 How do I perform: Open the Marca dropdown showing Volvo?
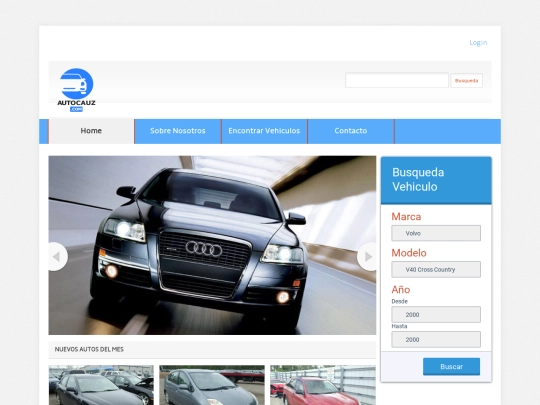[436, 233]
